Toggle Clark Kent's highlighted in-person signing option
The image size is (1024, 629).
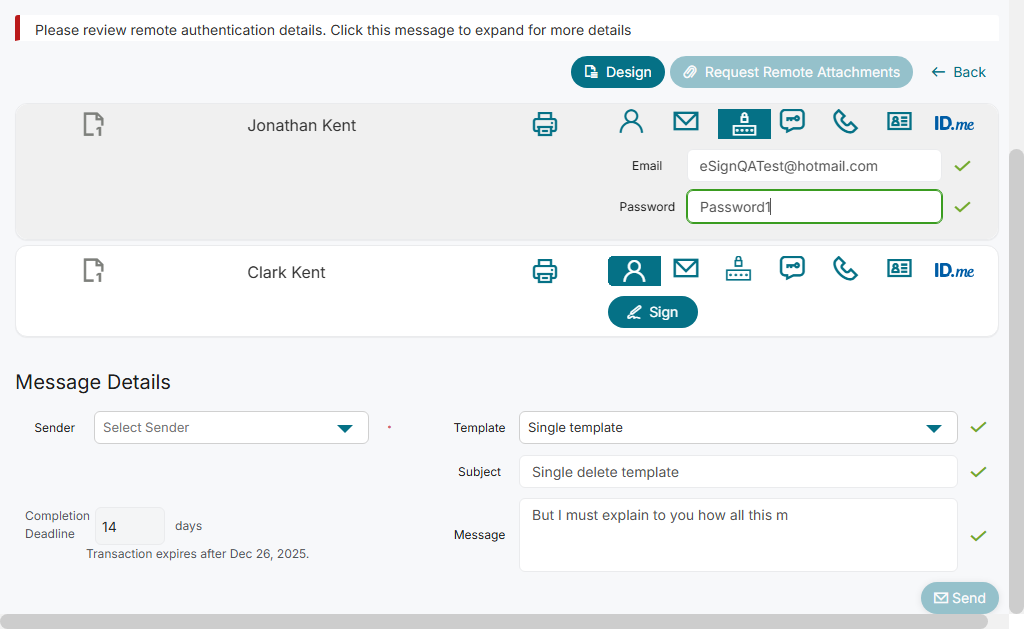634,271
